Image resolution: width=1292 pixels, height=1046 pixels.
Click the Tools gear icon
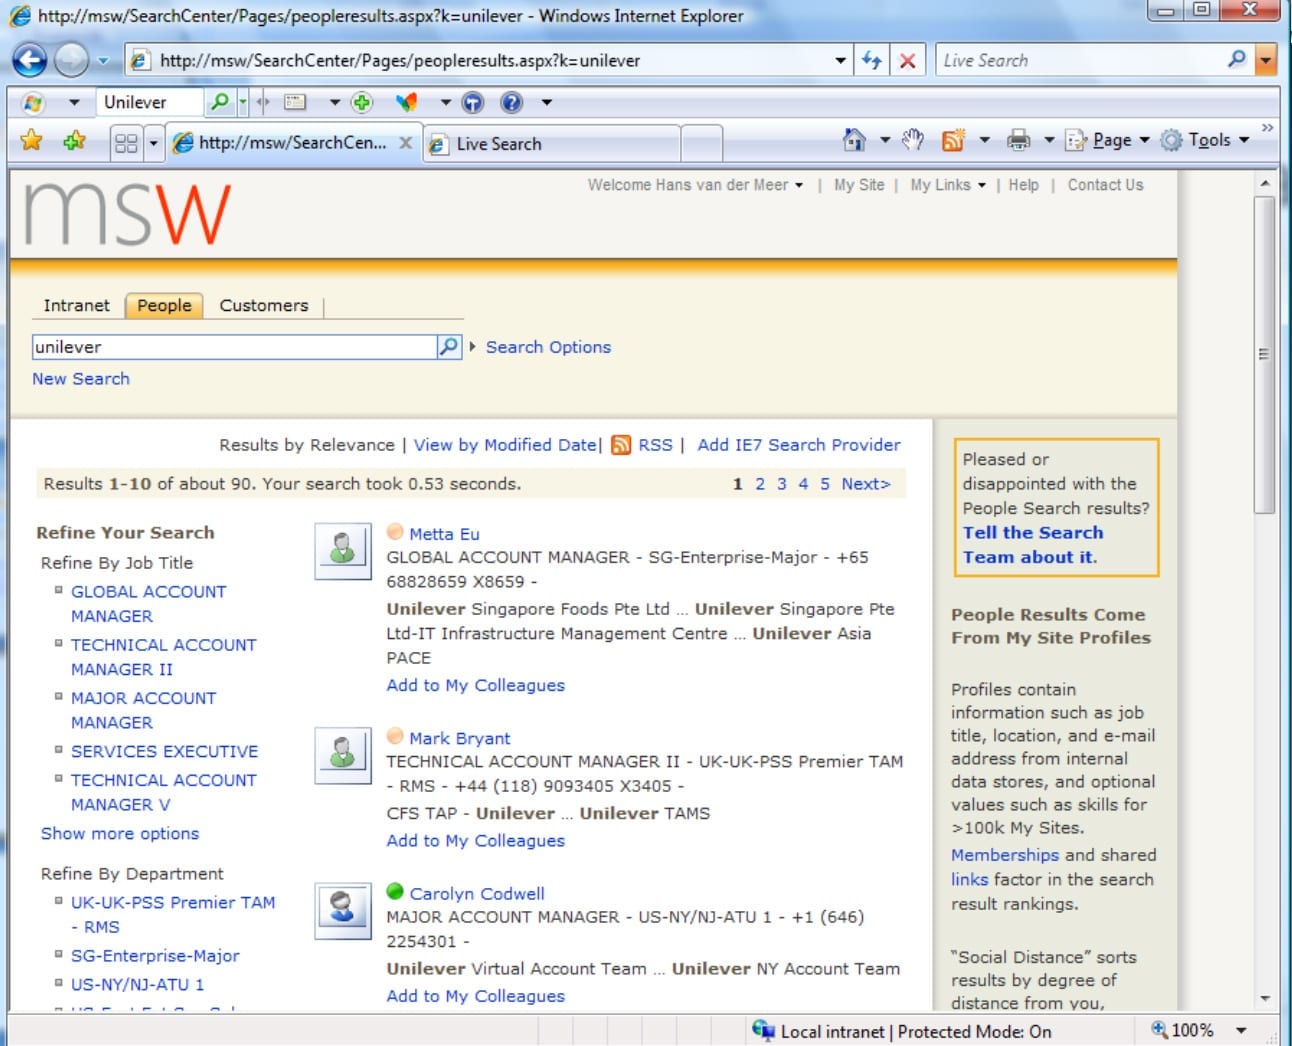[x=1171, y=141]
